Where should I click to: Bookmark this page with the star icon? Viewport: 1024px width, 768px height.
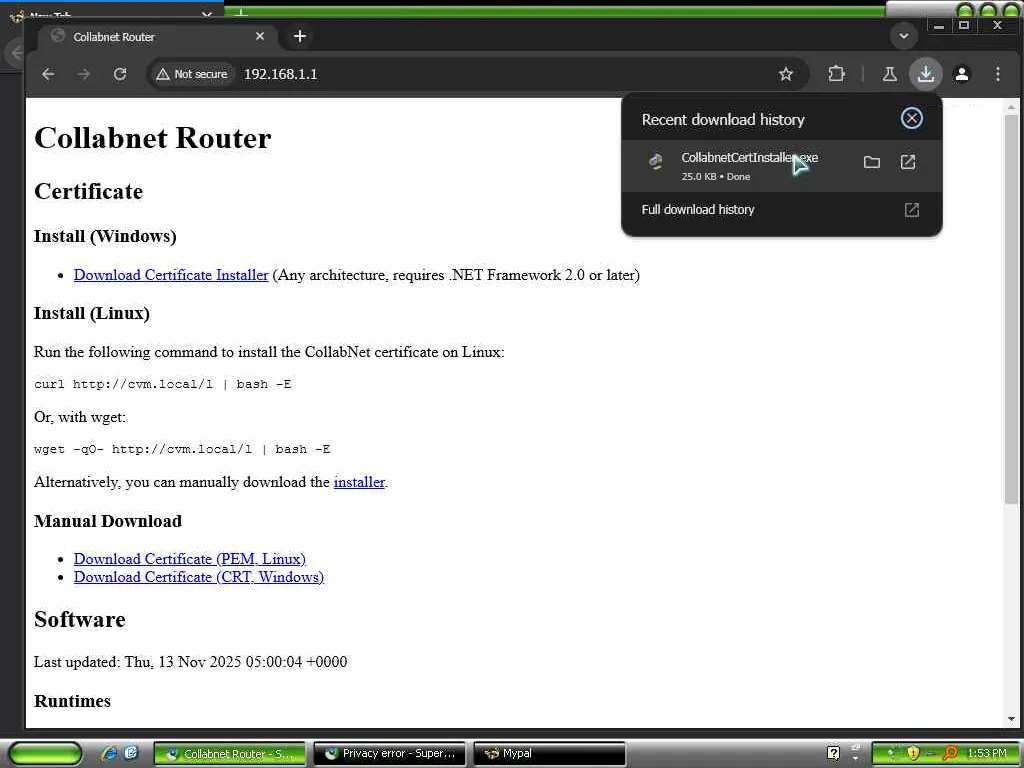pos(786,74)
